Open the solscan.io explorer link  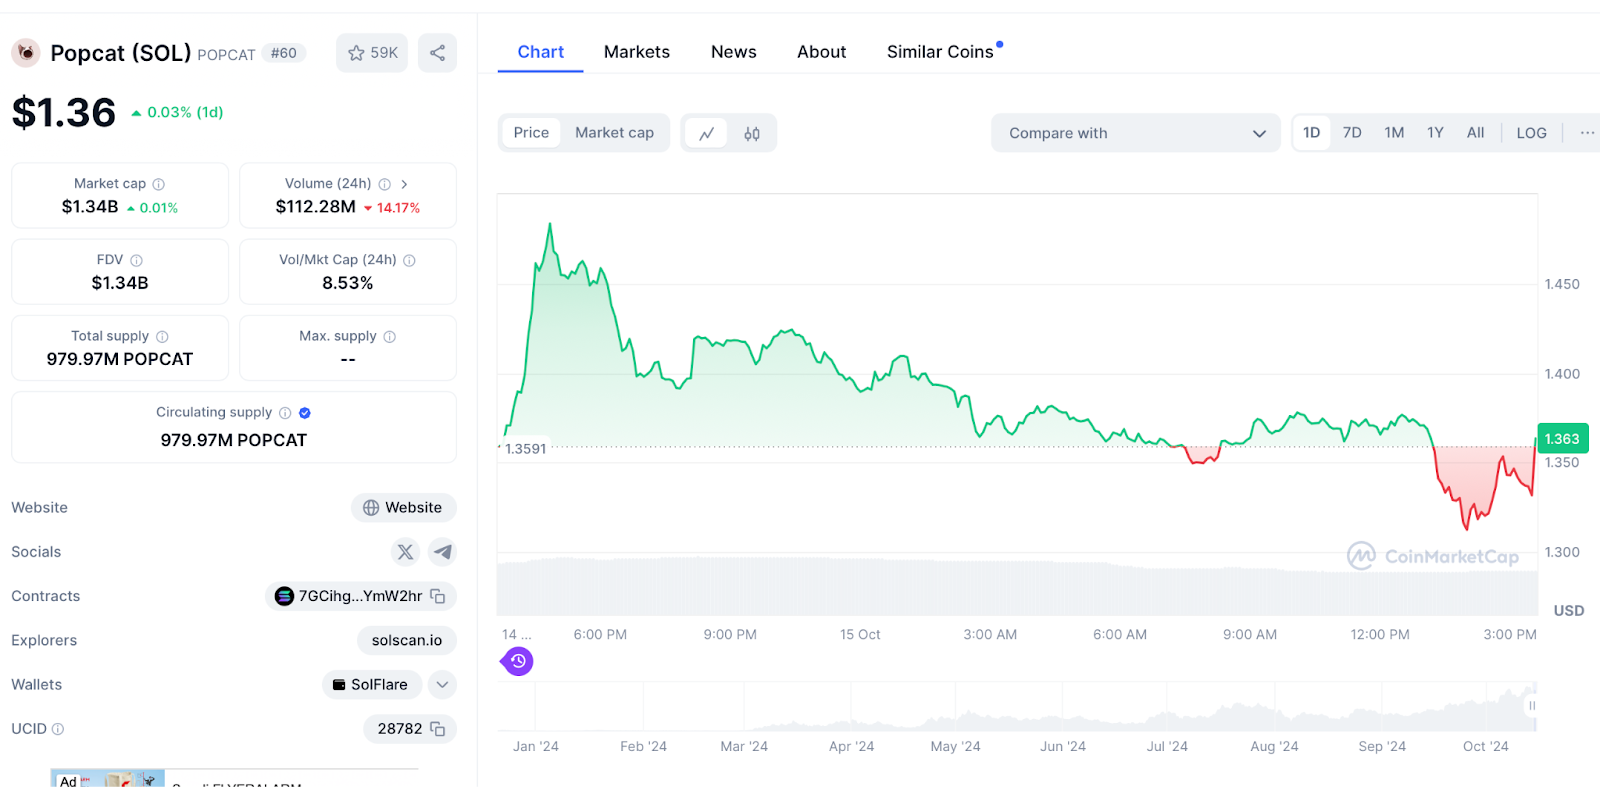click(407, 641)
